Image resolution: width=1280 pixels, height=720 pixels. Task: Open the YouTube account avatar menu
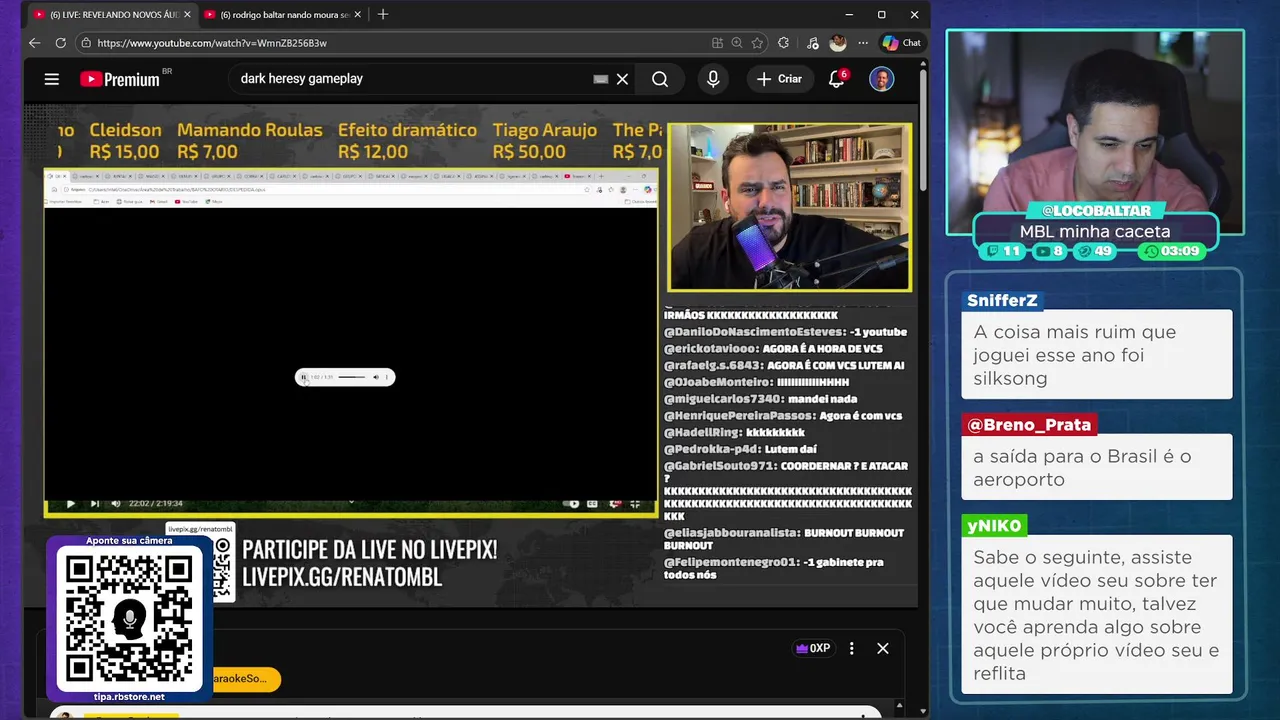881,79
